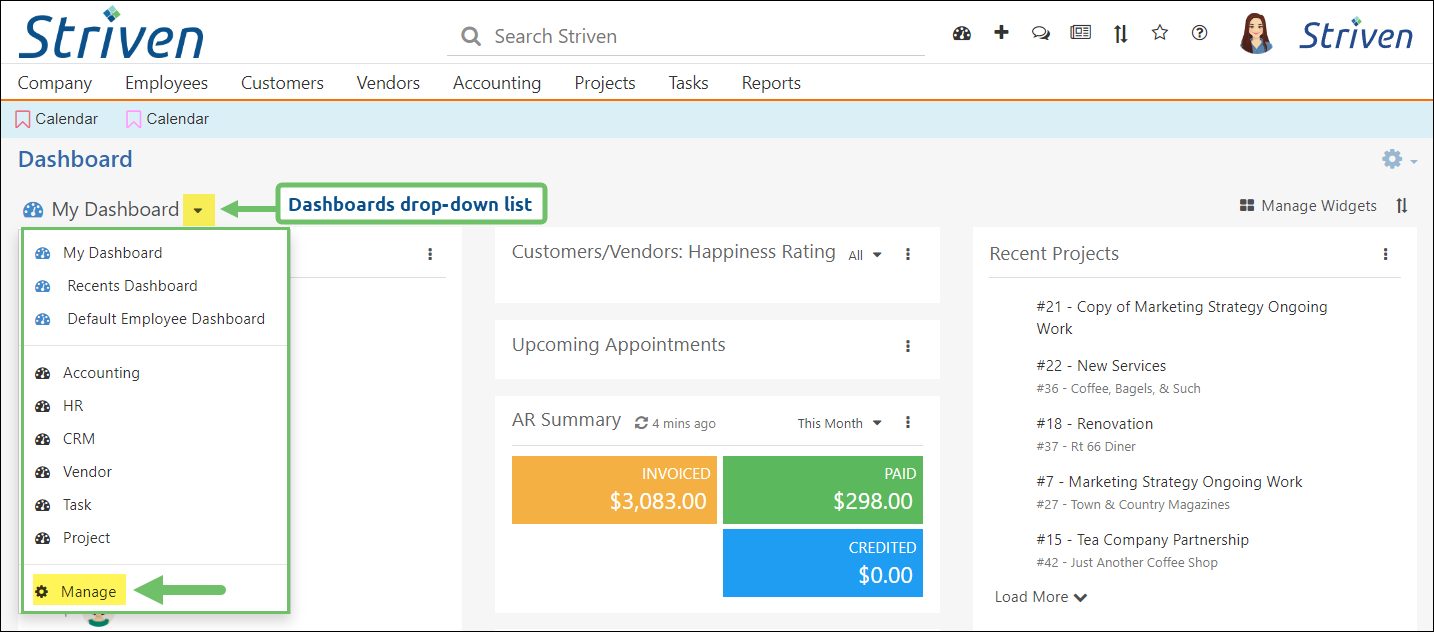Click the Striven logo at top left
The width and height of the screenshot is (1434, 632).
click(x=111, y=32)
